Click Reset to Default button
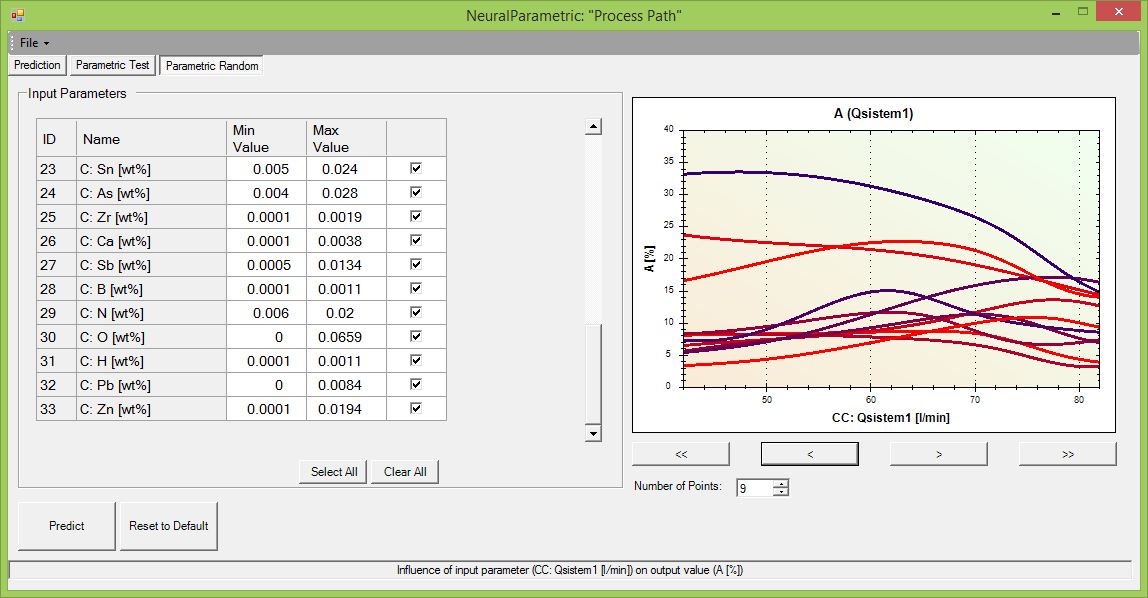Image resolution: width=1148 pixels, height=598 pixels. pyautogui.click(x=168, y=526)
